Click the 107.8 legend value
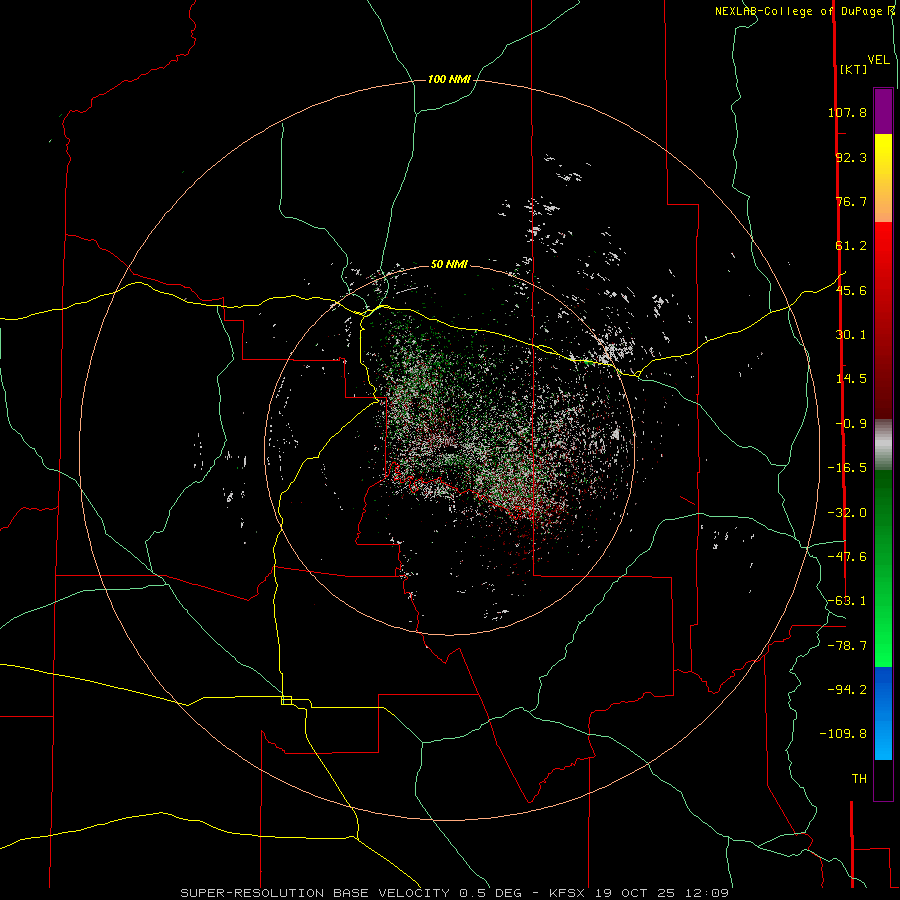The height and width of the screenshot is (900, 900). 847,112
